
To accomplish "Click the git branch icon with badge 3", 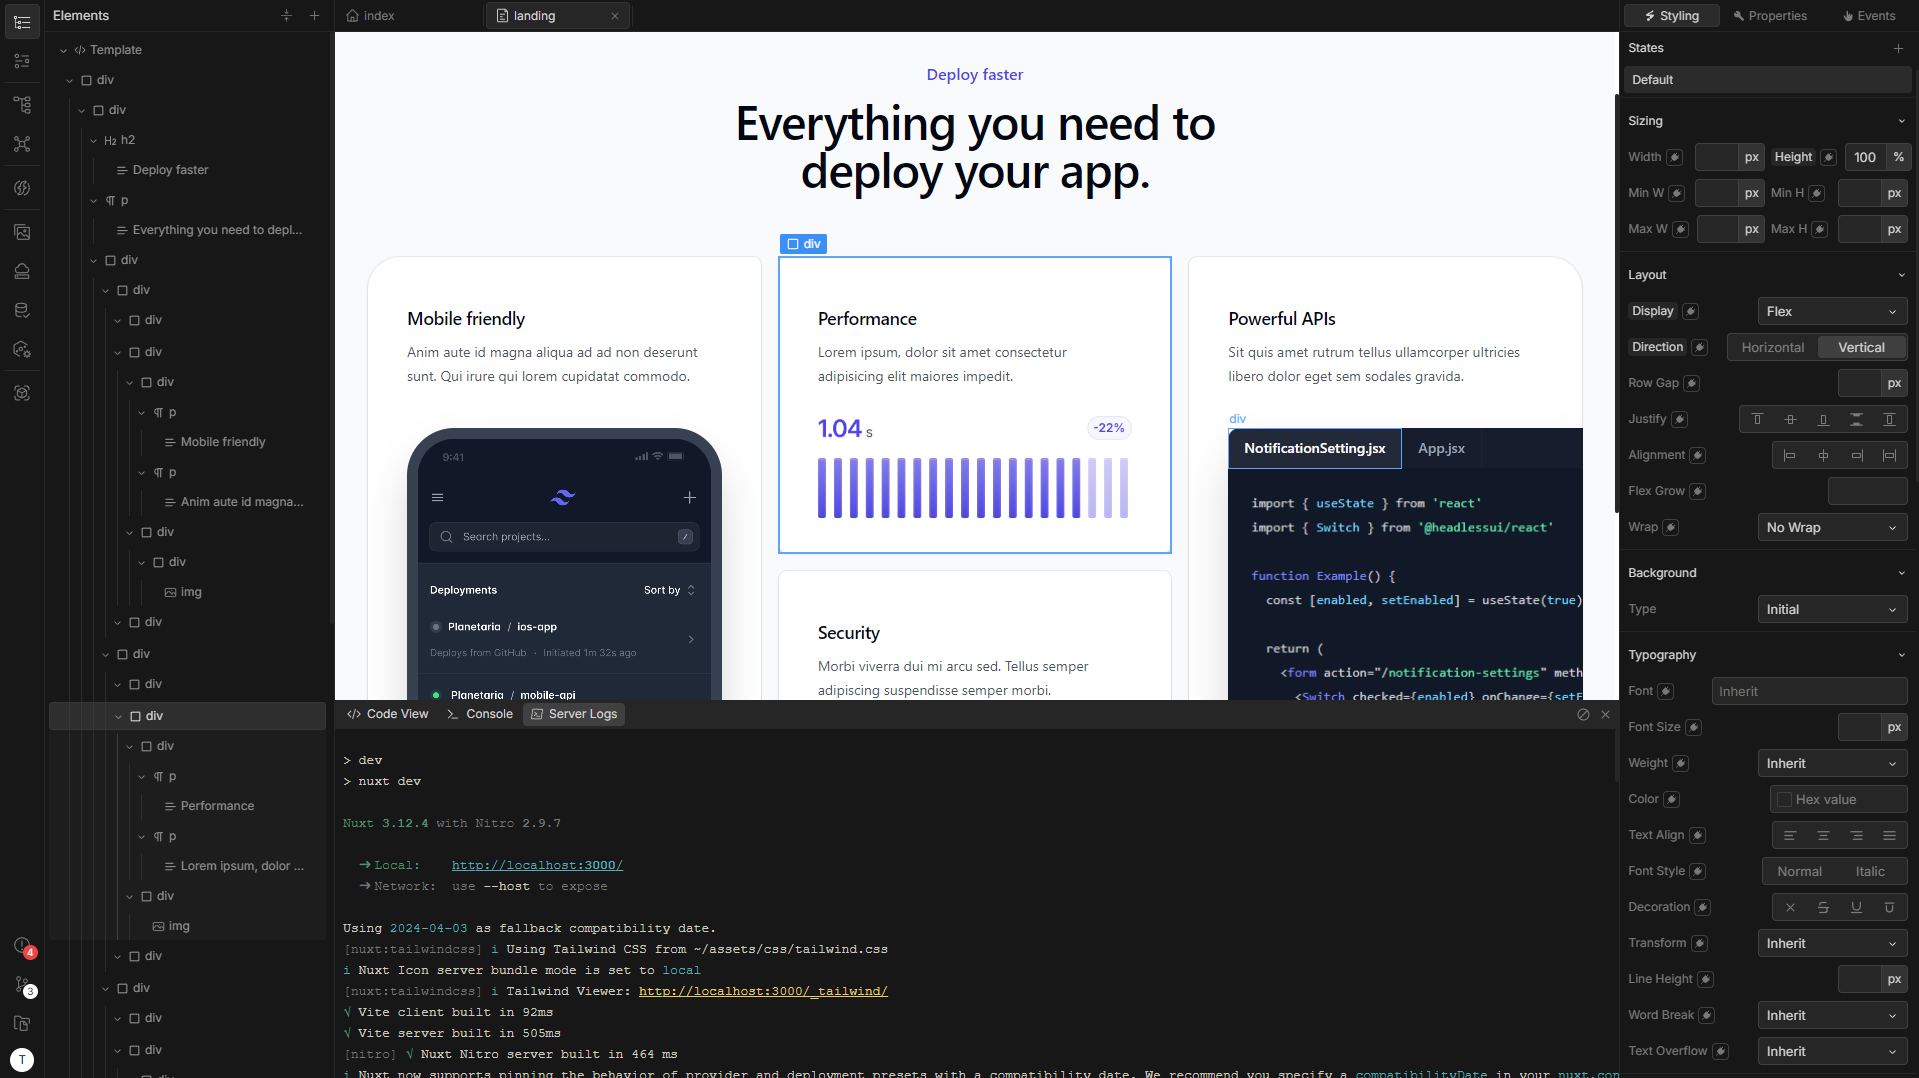I will coord(22,985).
